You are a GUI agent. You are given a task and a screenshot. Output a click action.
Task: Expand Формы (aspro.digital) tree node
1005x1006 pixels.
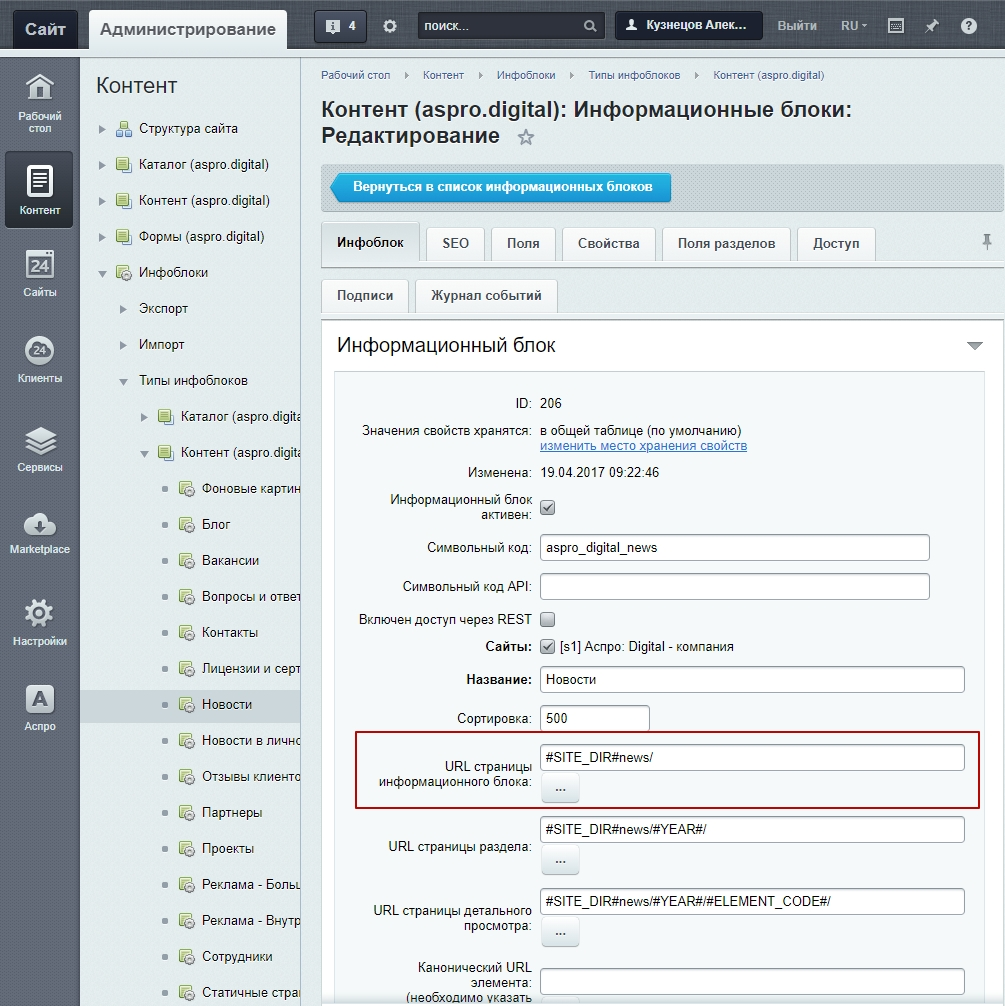[x=102, y=237]
